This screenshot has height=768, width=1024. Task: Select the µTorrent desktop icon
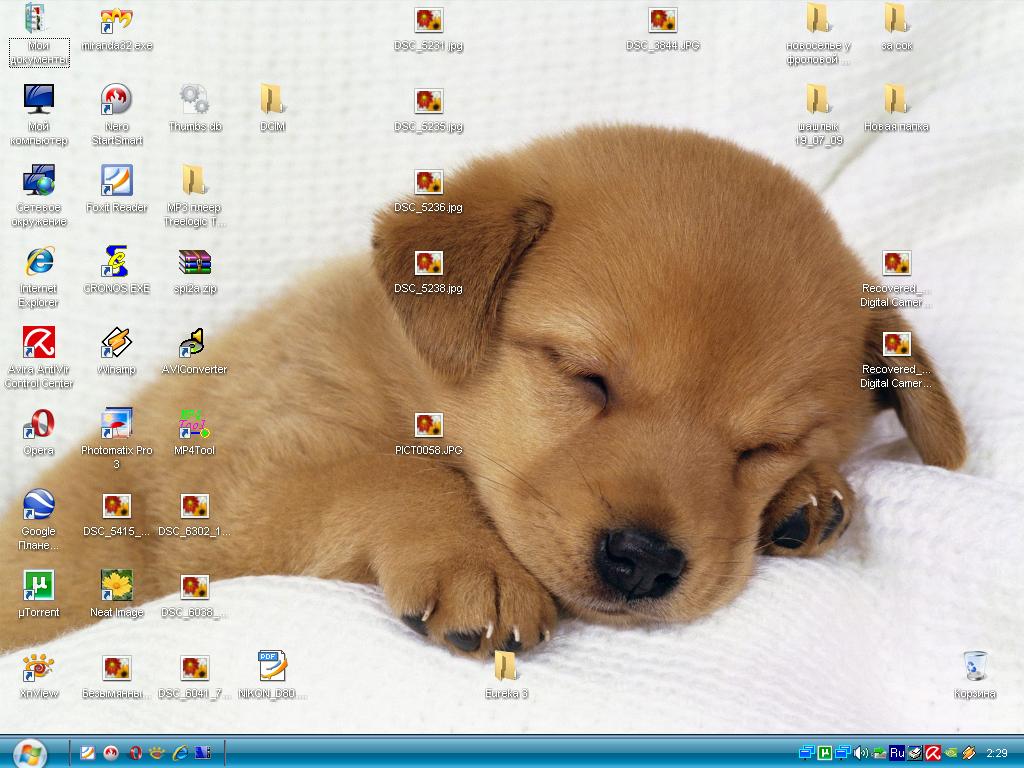(x=39, y=586)
